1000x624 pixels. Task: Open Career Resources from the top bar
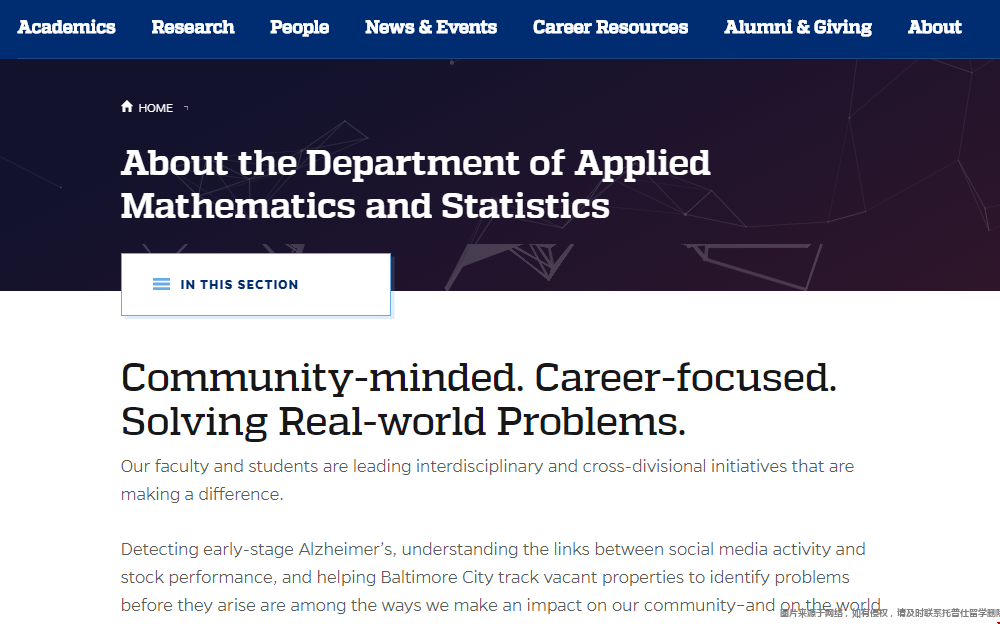(610, 28)
